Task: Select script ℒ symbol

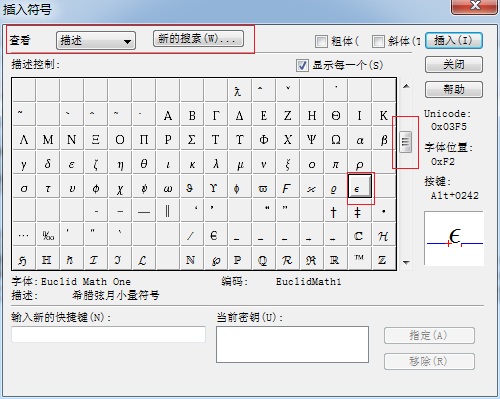Action: click(143, 259)
